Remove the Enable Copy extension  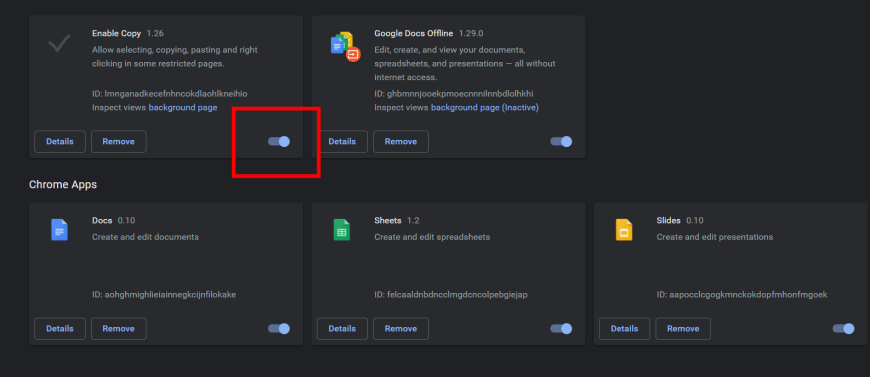[119, 142]
